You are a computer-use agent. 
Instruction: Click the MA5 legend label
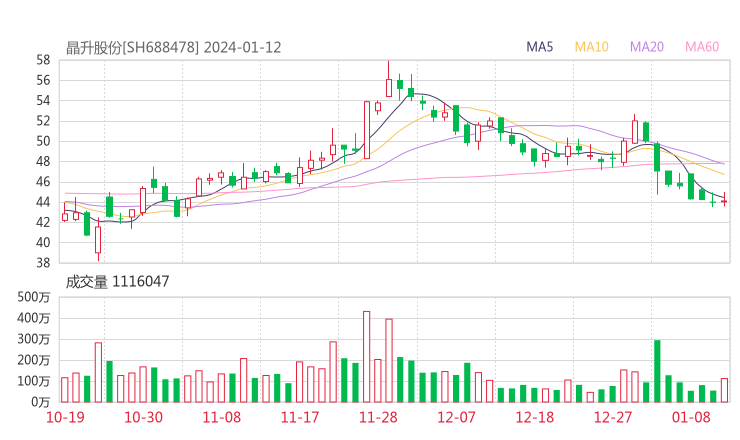coord(539,47)
